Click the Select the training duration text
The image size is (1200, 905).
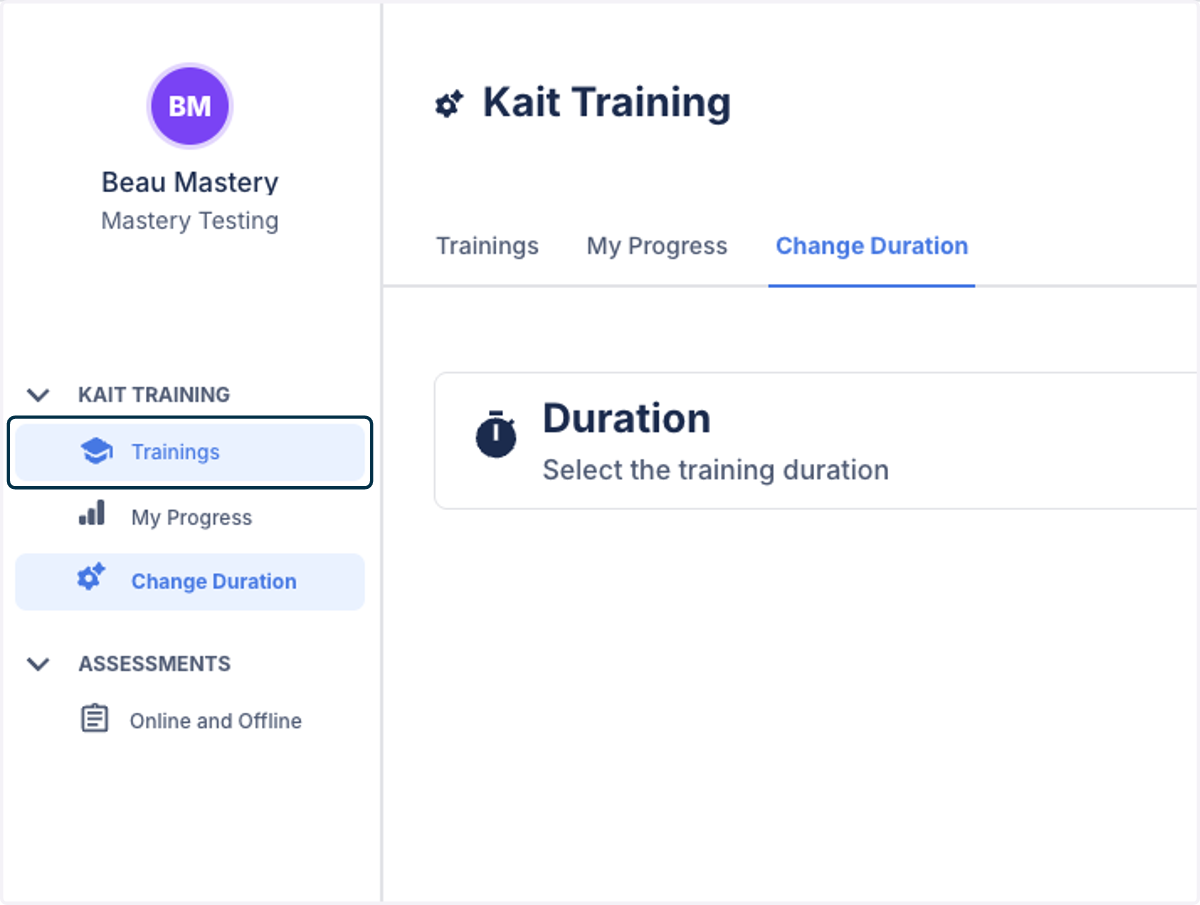pos(716,470)
